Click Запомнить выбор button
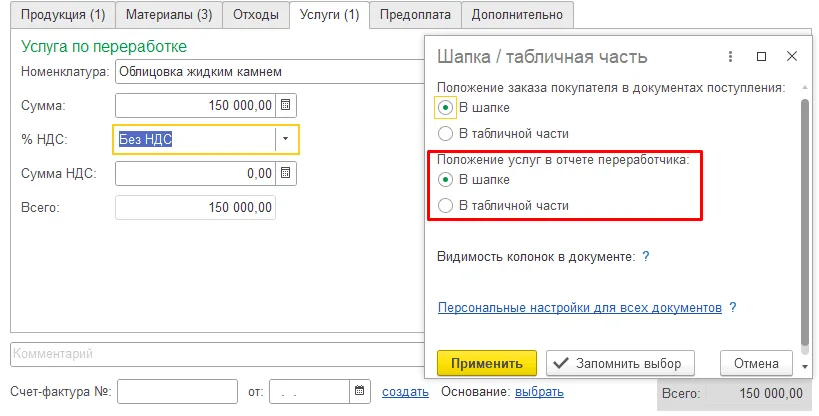Viewport: 819px width, 416px height. [x=620, y=363]
